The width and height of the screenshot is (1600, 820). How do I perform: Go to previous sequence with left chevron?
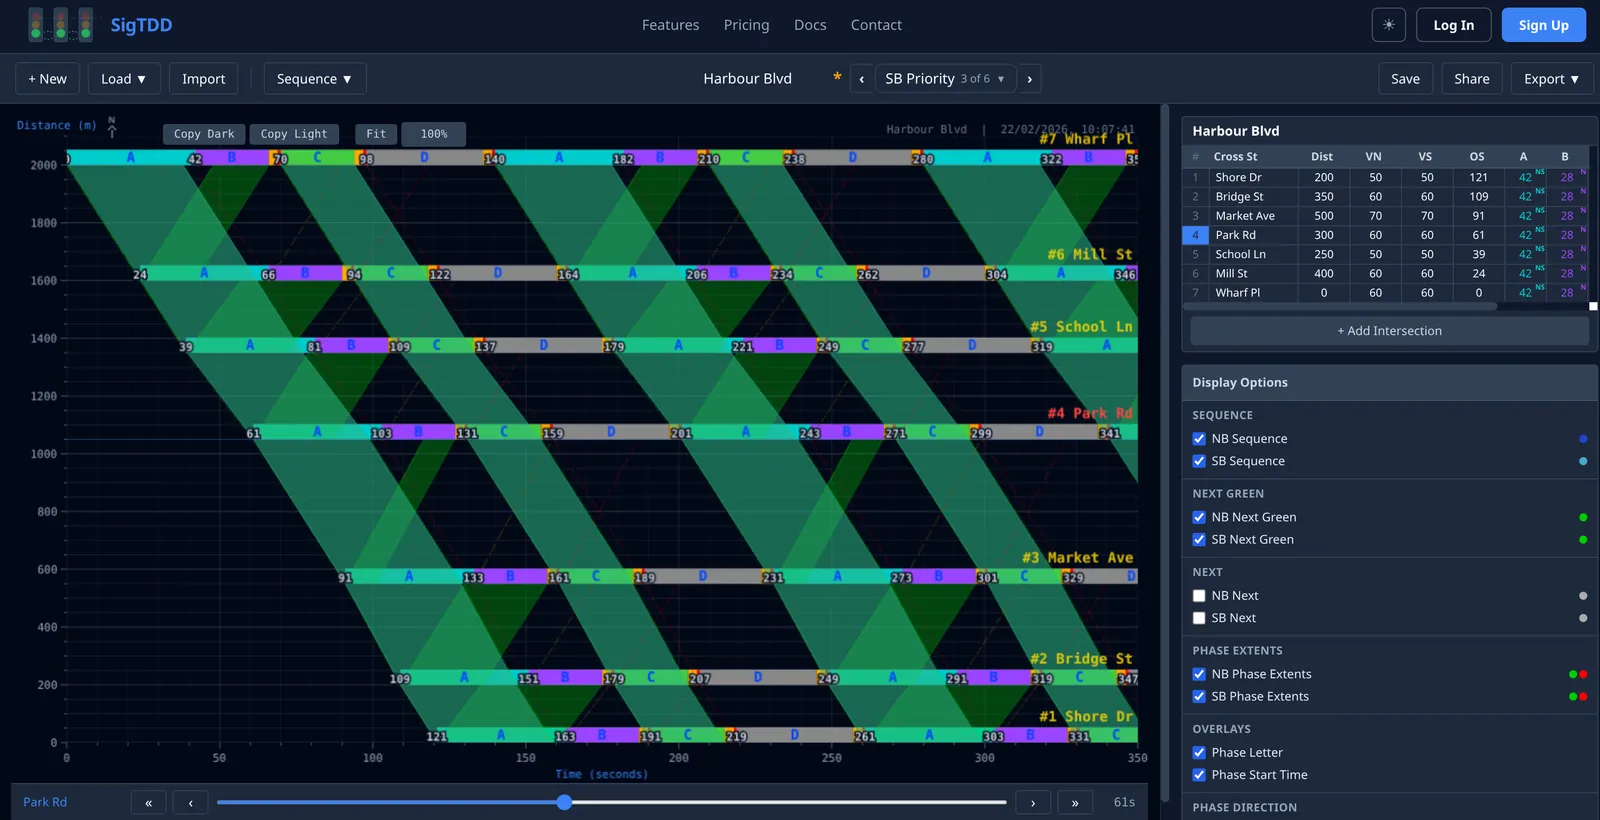pyautogui.click(x=862, y=79)
